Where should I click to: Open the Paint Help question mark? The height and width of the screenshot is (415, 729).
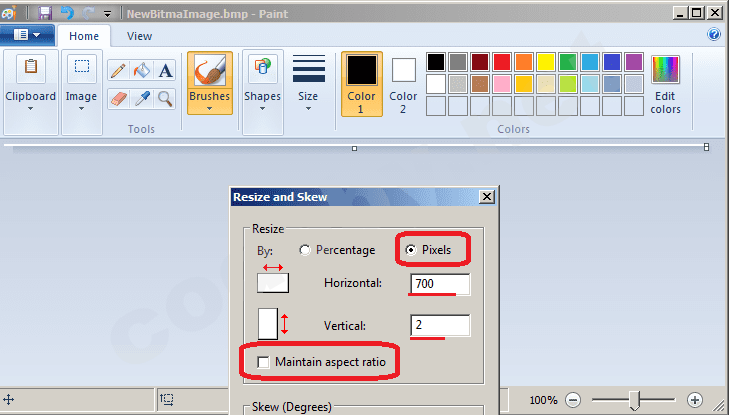(x=714, y=34)
